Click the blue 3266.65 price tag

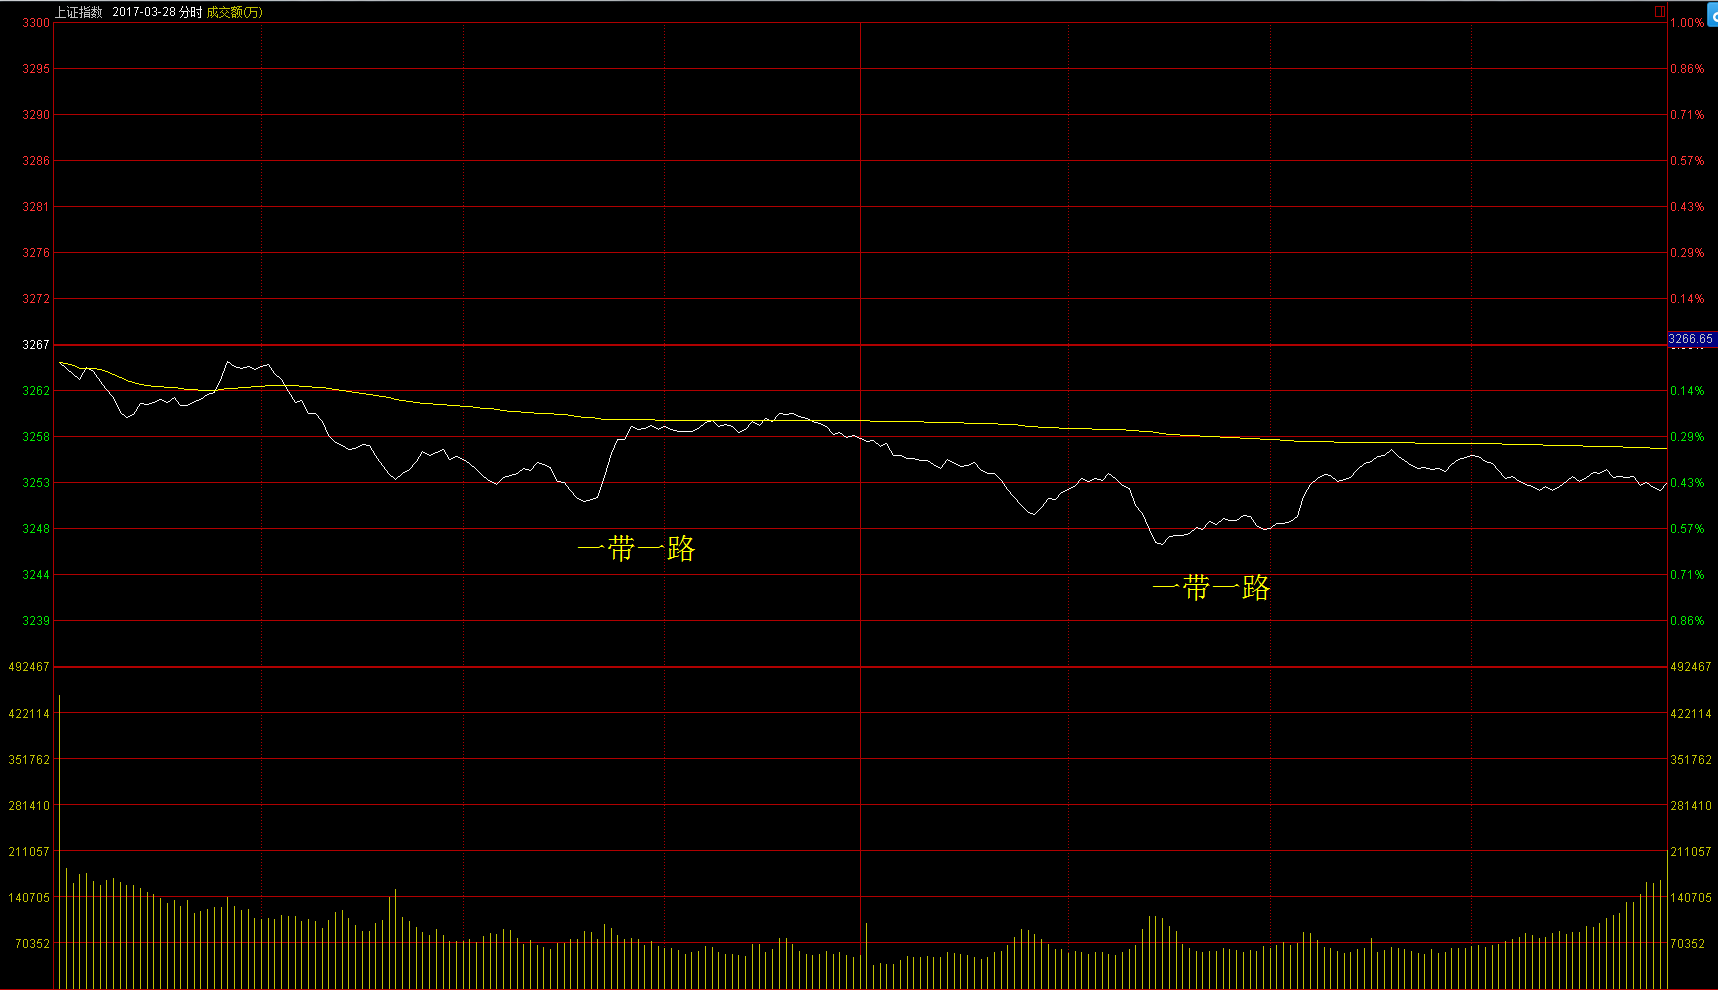click(x=1690, y=339)
